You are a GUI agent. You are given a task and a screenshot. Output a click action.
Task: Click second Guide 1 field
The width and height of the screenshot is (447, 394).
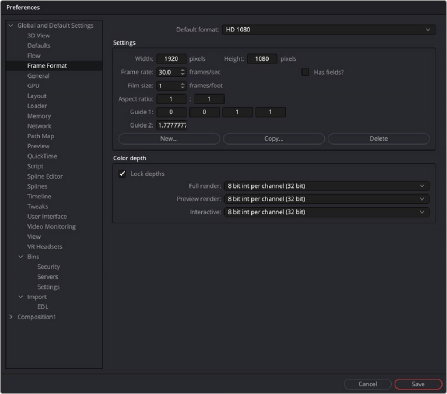[204, 112]
